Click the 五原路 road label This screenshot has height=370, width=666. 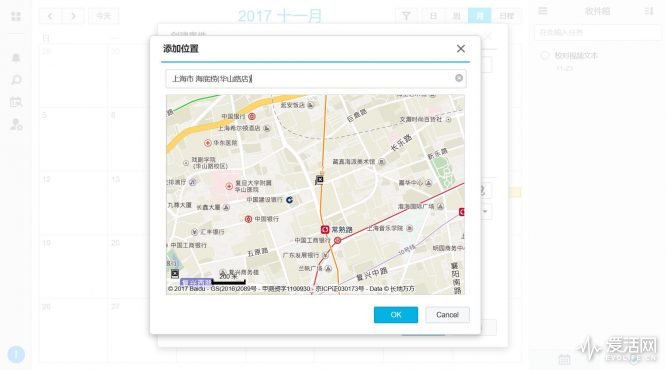coord(258,252)
